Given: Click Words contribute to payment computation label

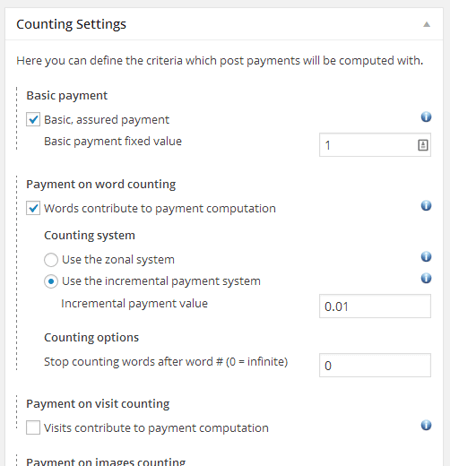Looking at the screenshot, I should coord(160,208).
